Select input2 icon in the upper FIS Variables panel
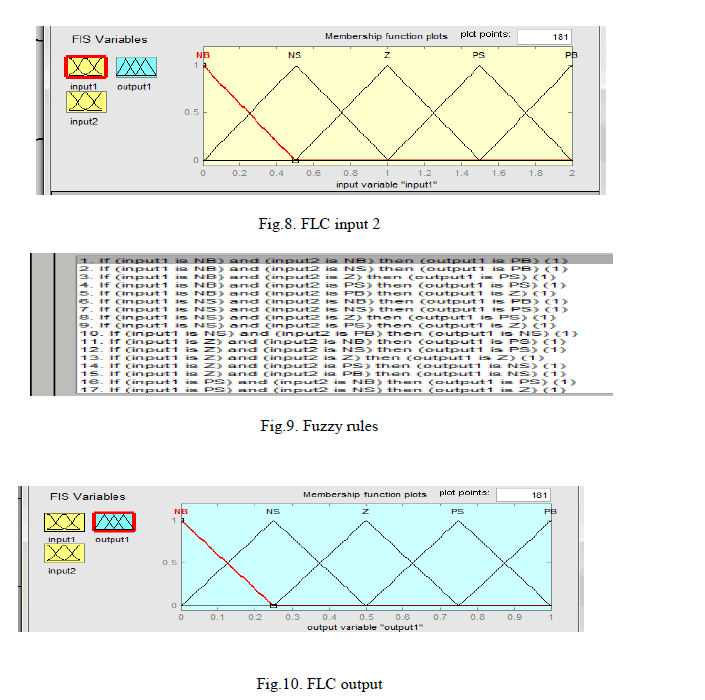The image size is (705, 700). coord(87,99)
